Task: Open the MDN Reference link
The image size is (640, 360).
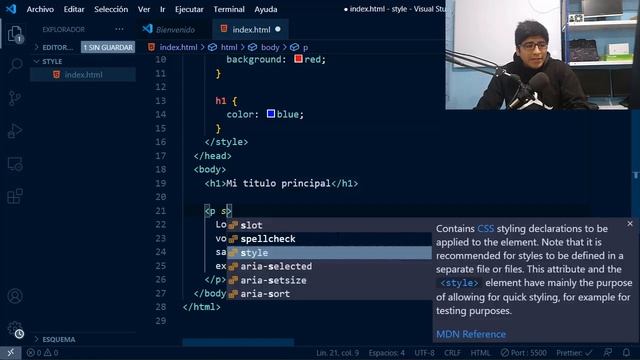Action: coord(471,334)
